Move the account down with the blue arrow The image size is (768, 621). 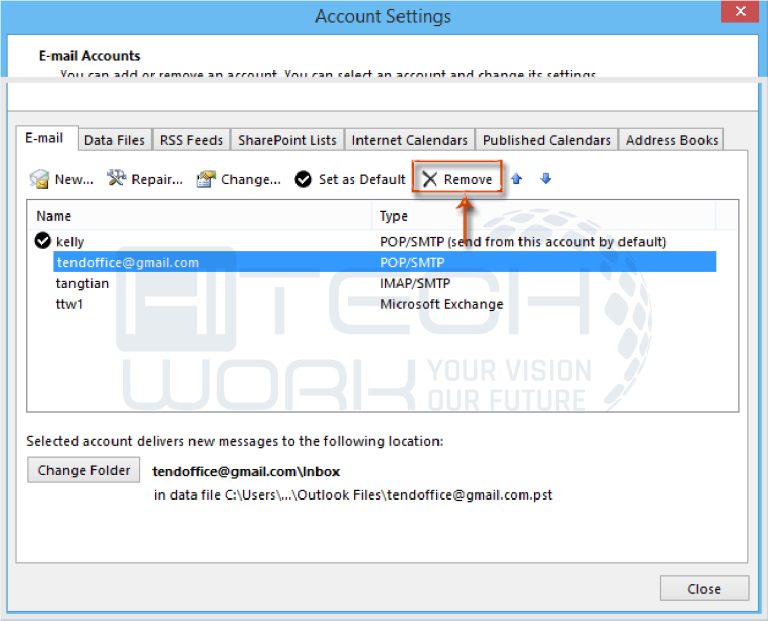point(546,179)
